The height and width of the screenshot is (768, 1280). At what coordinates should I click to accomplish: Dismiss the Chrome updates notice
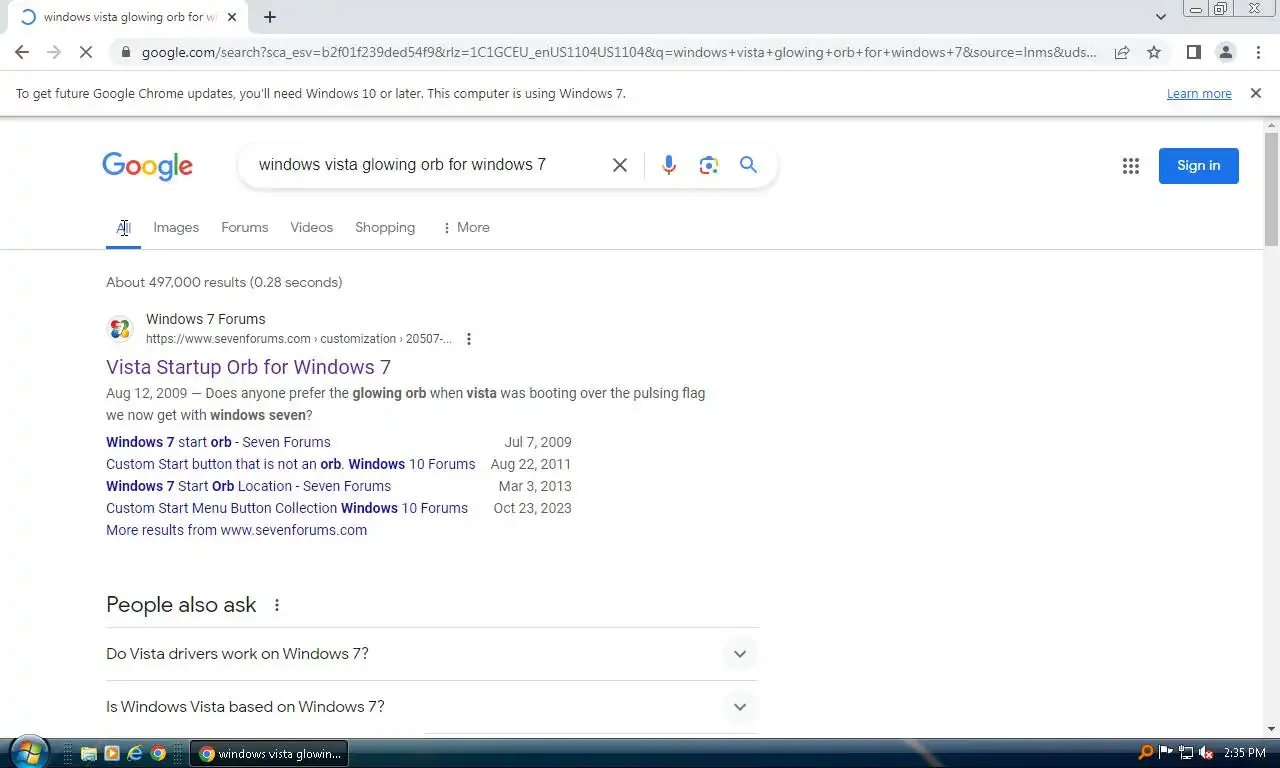[1256, 93]
